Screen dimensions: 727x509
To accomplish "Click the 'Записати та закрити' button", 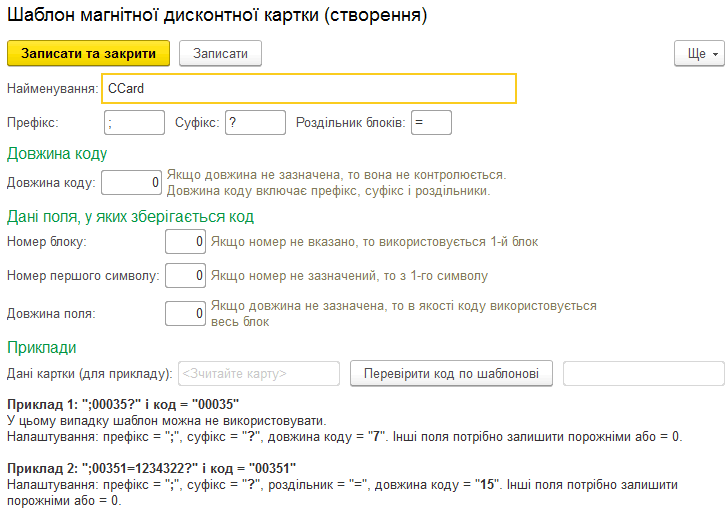I will tap(88, 53).
